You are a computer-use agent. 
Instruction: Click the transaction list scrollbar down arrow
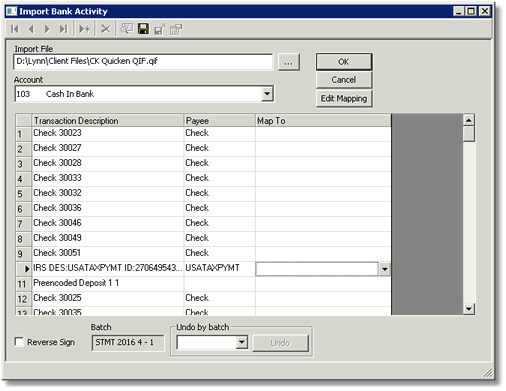click(469, 309)
